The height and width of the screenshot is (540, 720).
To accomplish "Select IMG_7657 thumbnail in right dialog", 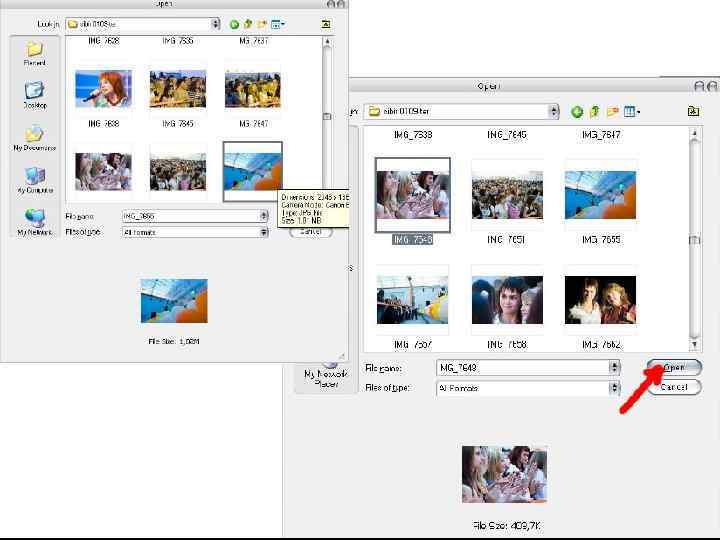I will (x=412, y=300).
